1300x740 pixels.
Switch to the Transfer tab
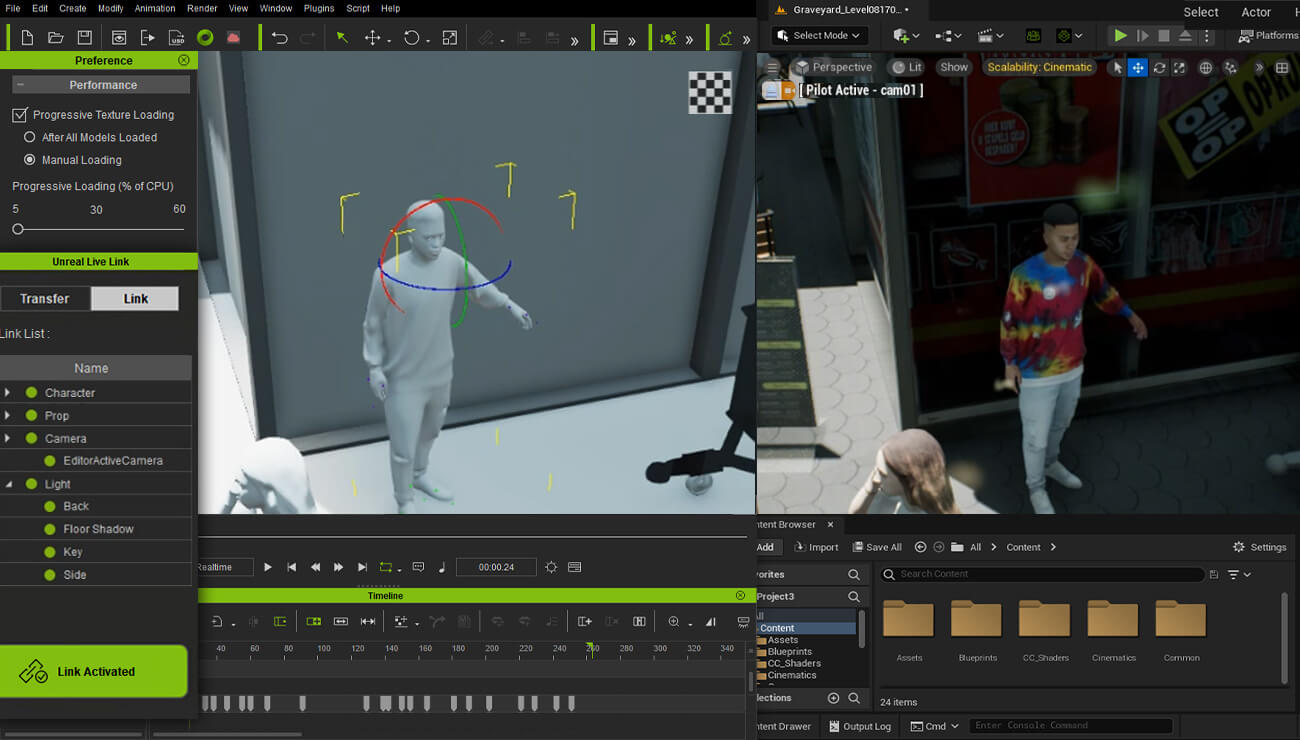click(45, 299)
